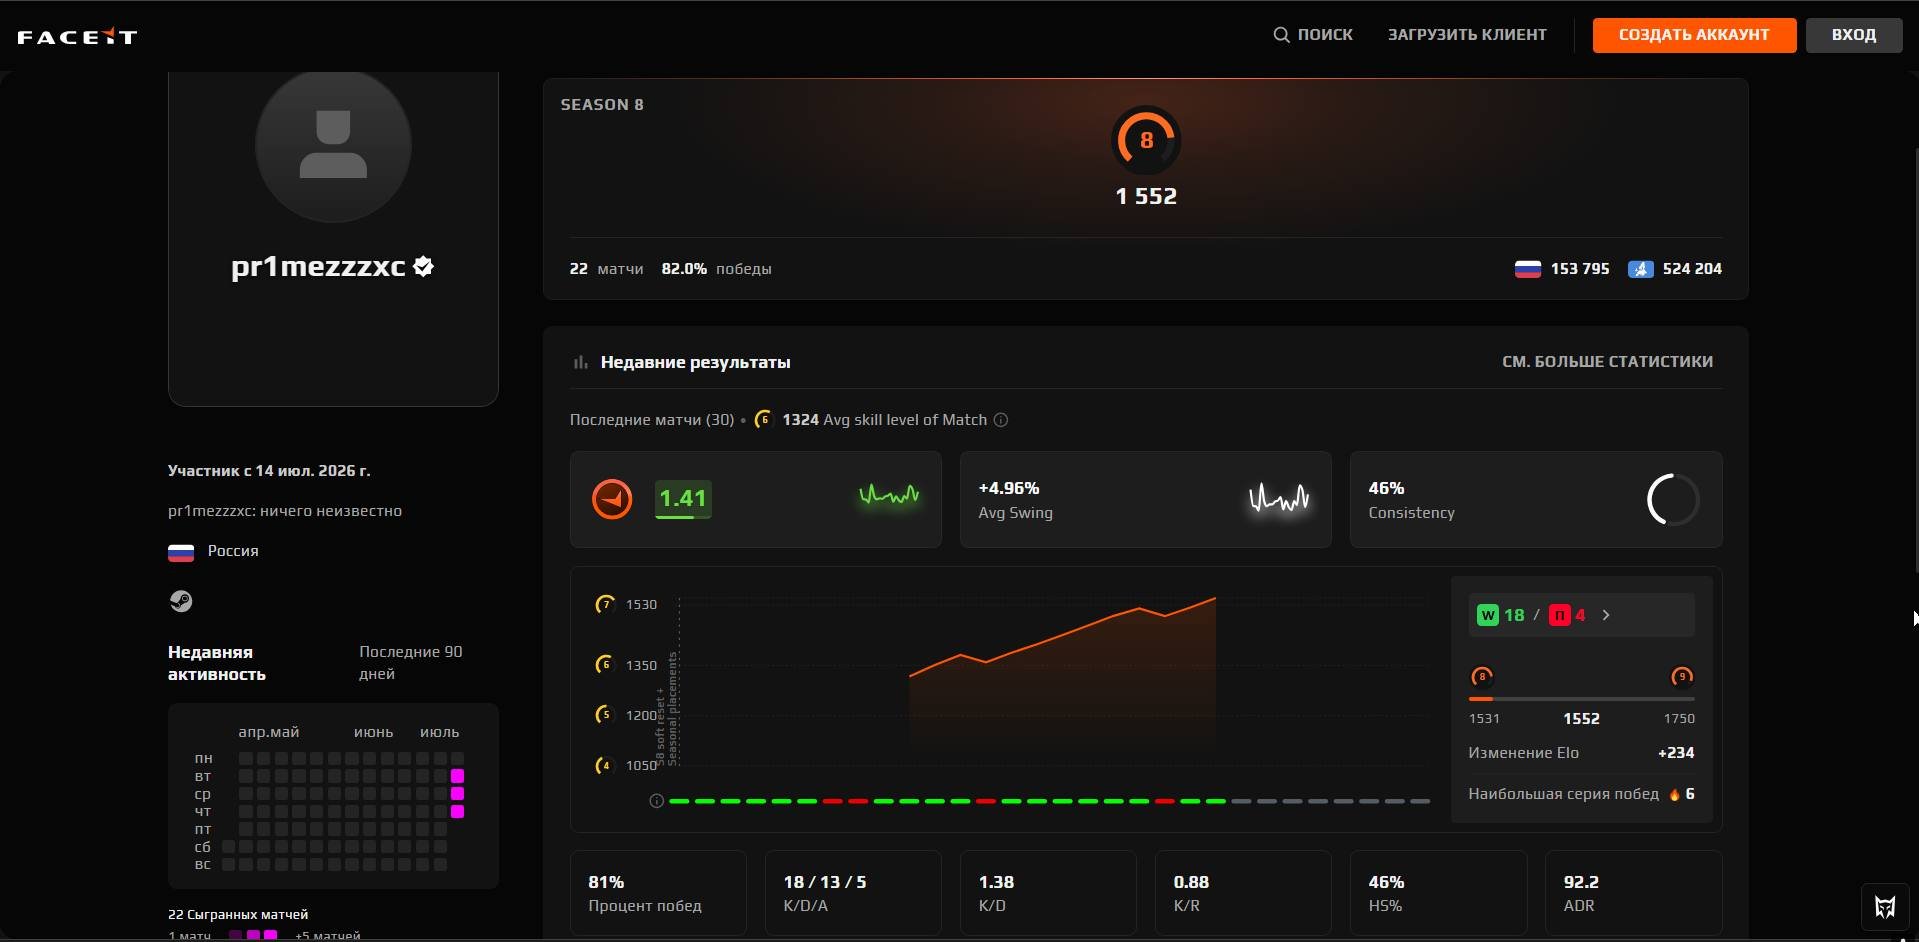
Task: Click the 81% Процент побед card
Action: [658, 893]
